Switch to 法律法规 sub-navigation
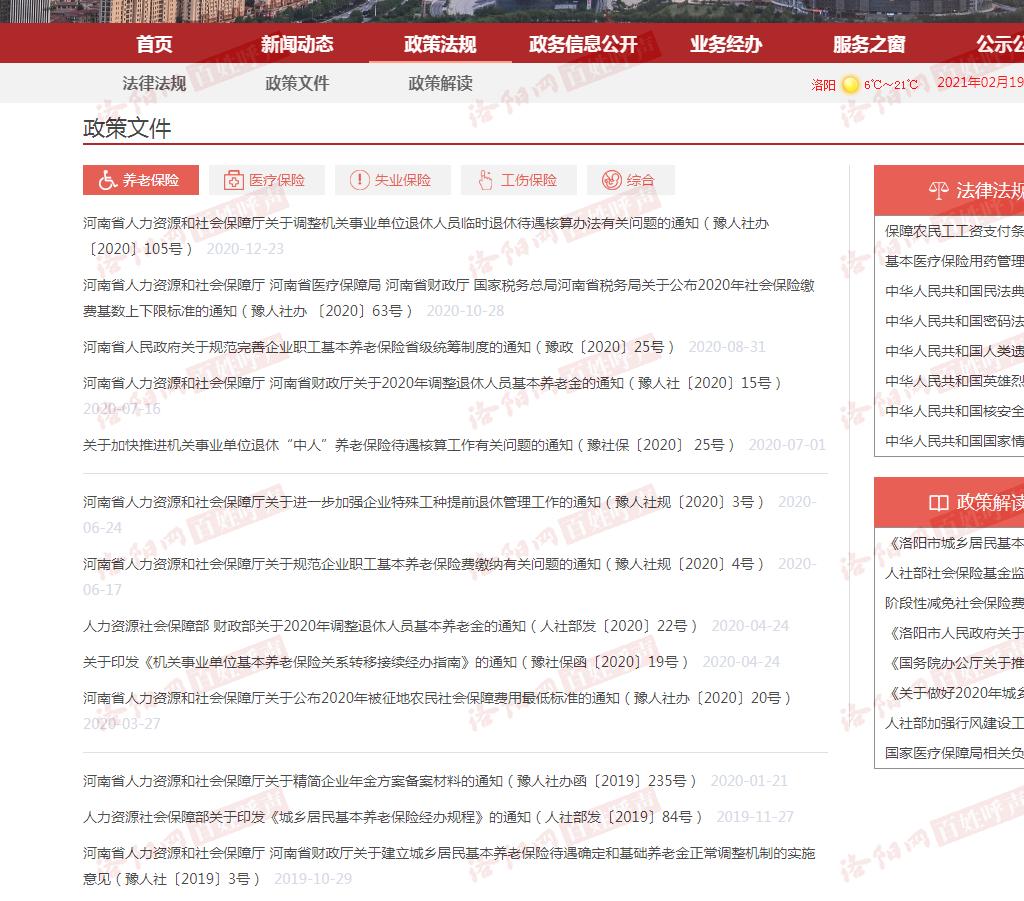1024x901 pixels. point(154,83)
